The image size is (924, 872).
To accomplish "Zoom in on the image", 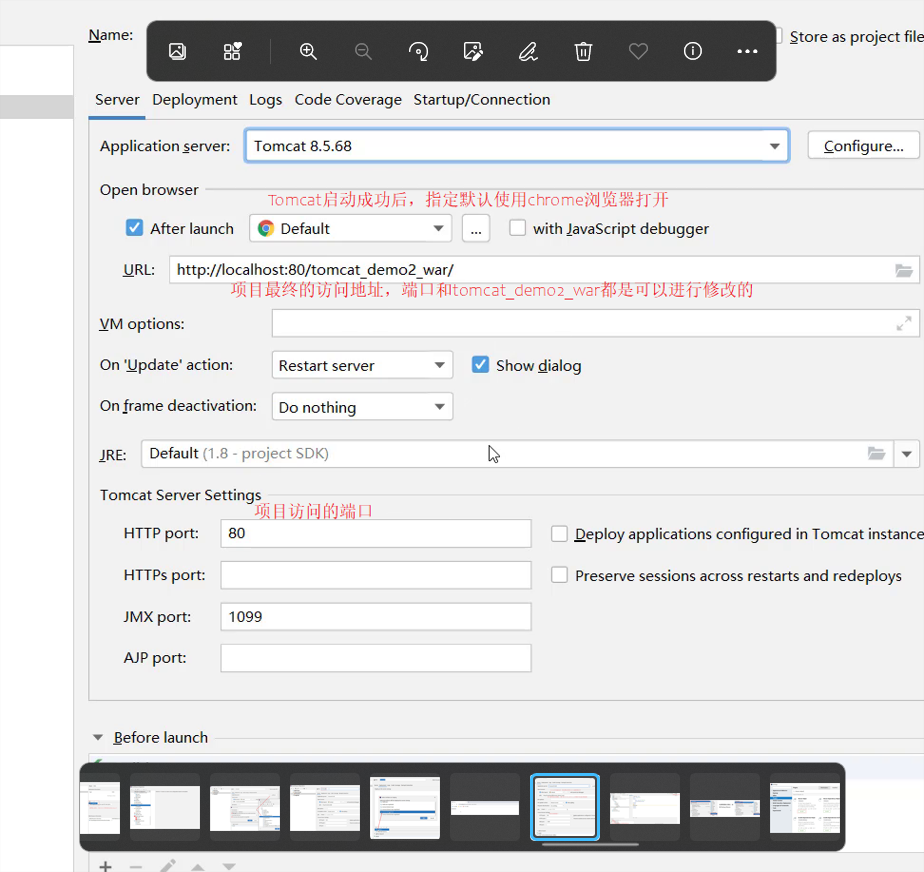I will pyautogui.click(x=308, y=51).
